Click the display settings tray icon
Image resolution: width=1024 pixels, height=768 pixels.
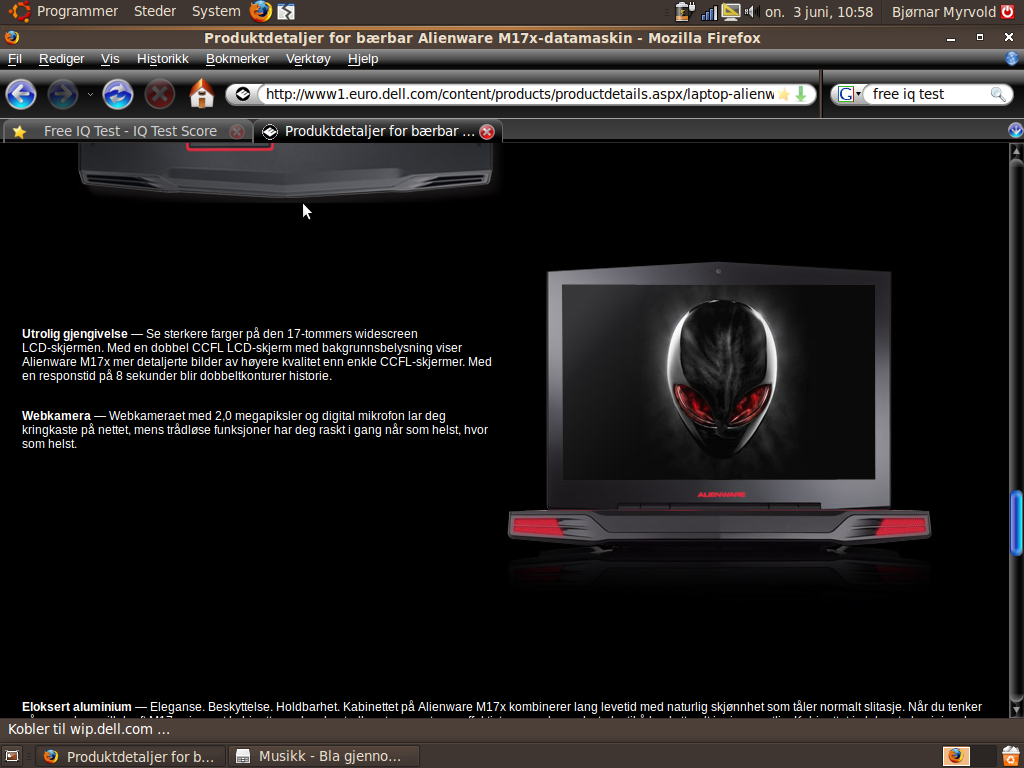[x=731, y=12]
